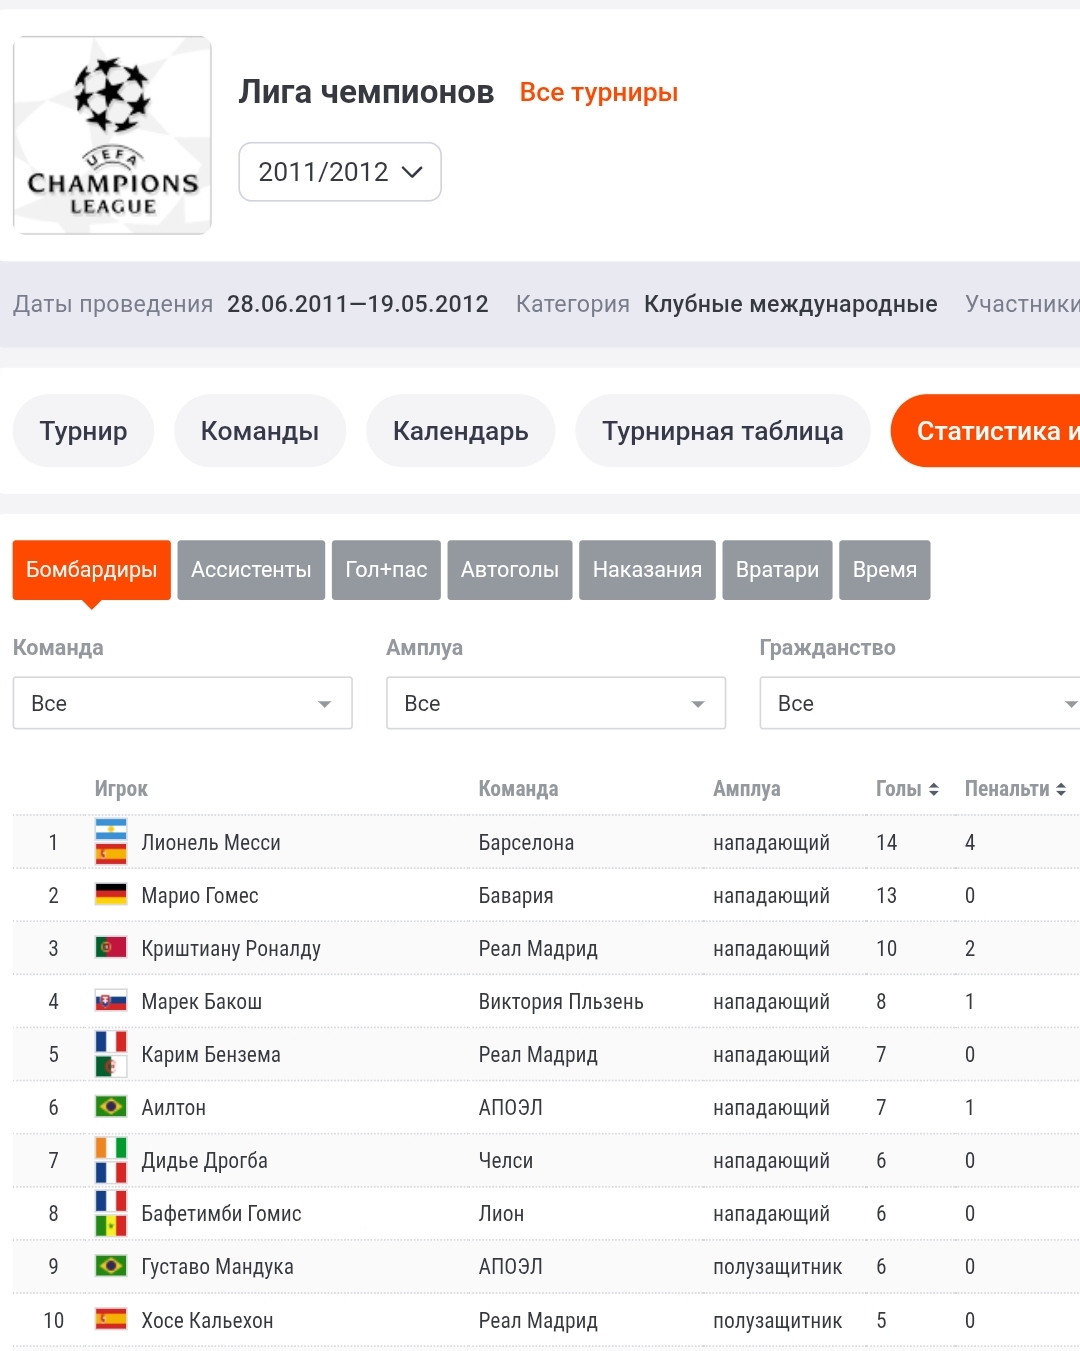Show the Наказания stats
This screenshot has width=1080, height=1351.
coord(647,570)
